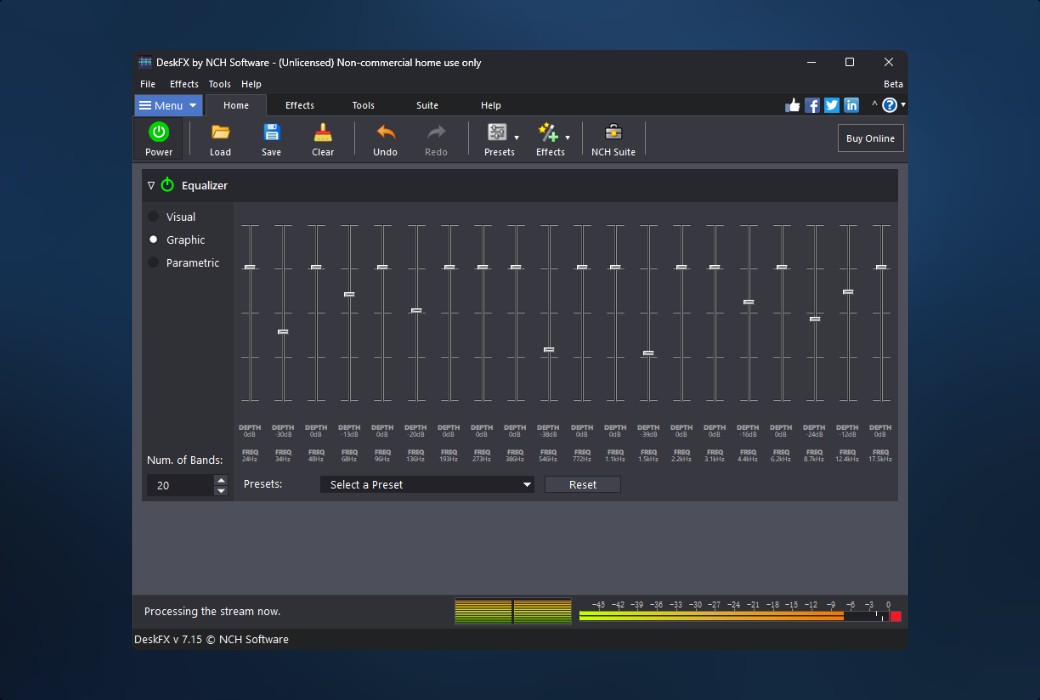Click the Clear broom icon

coord(322,133)
